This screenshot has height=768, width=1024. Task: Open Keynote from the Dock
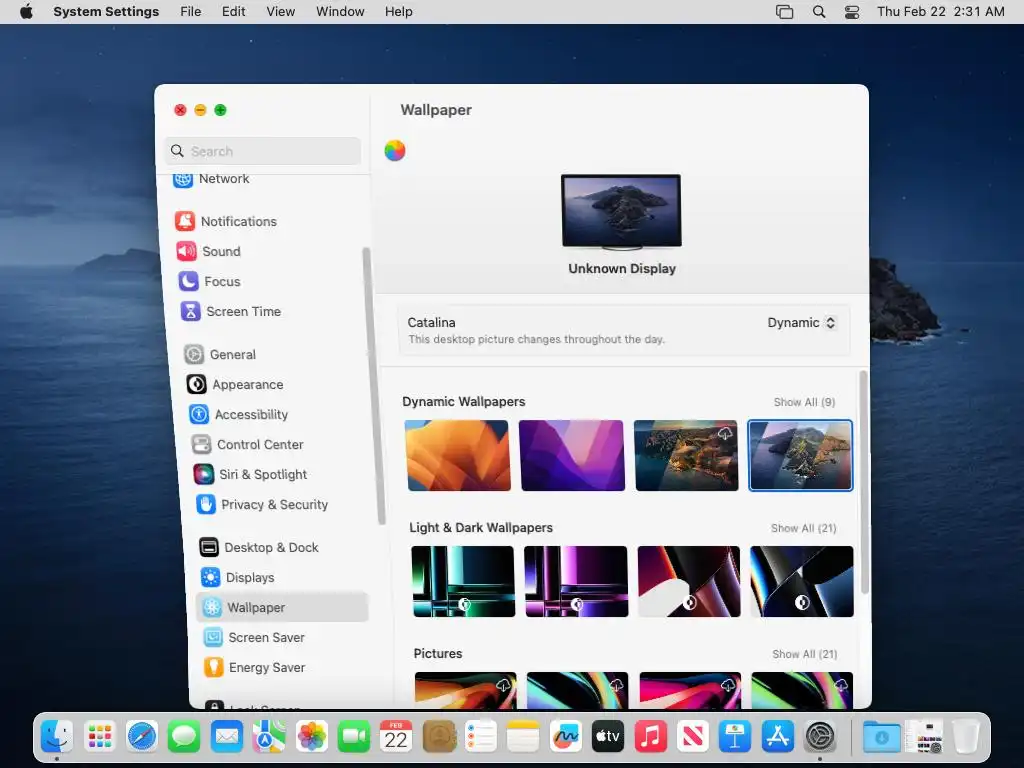(735, 737)
